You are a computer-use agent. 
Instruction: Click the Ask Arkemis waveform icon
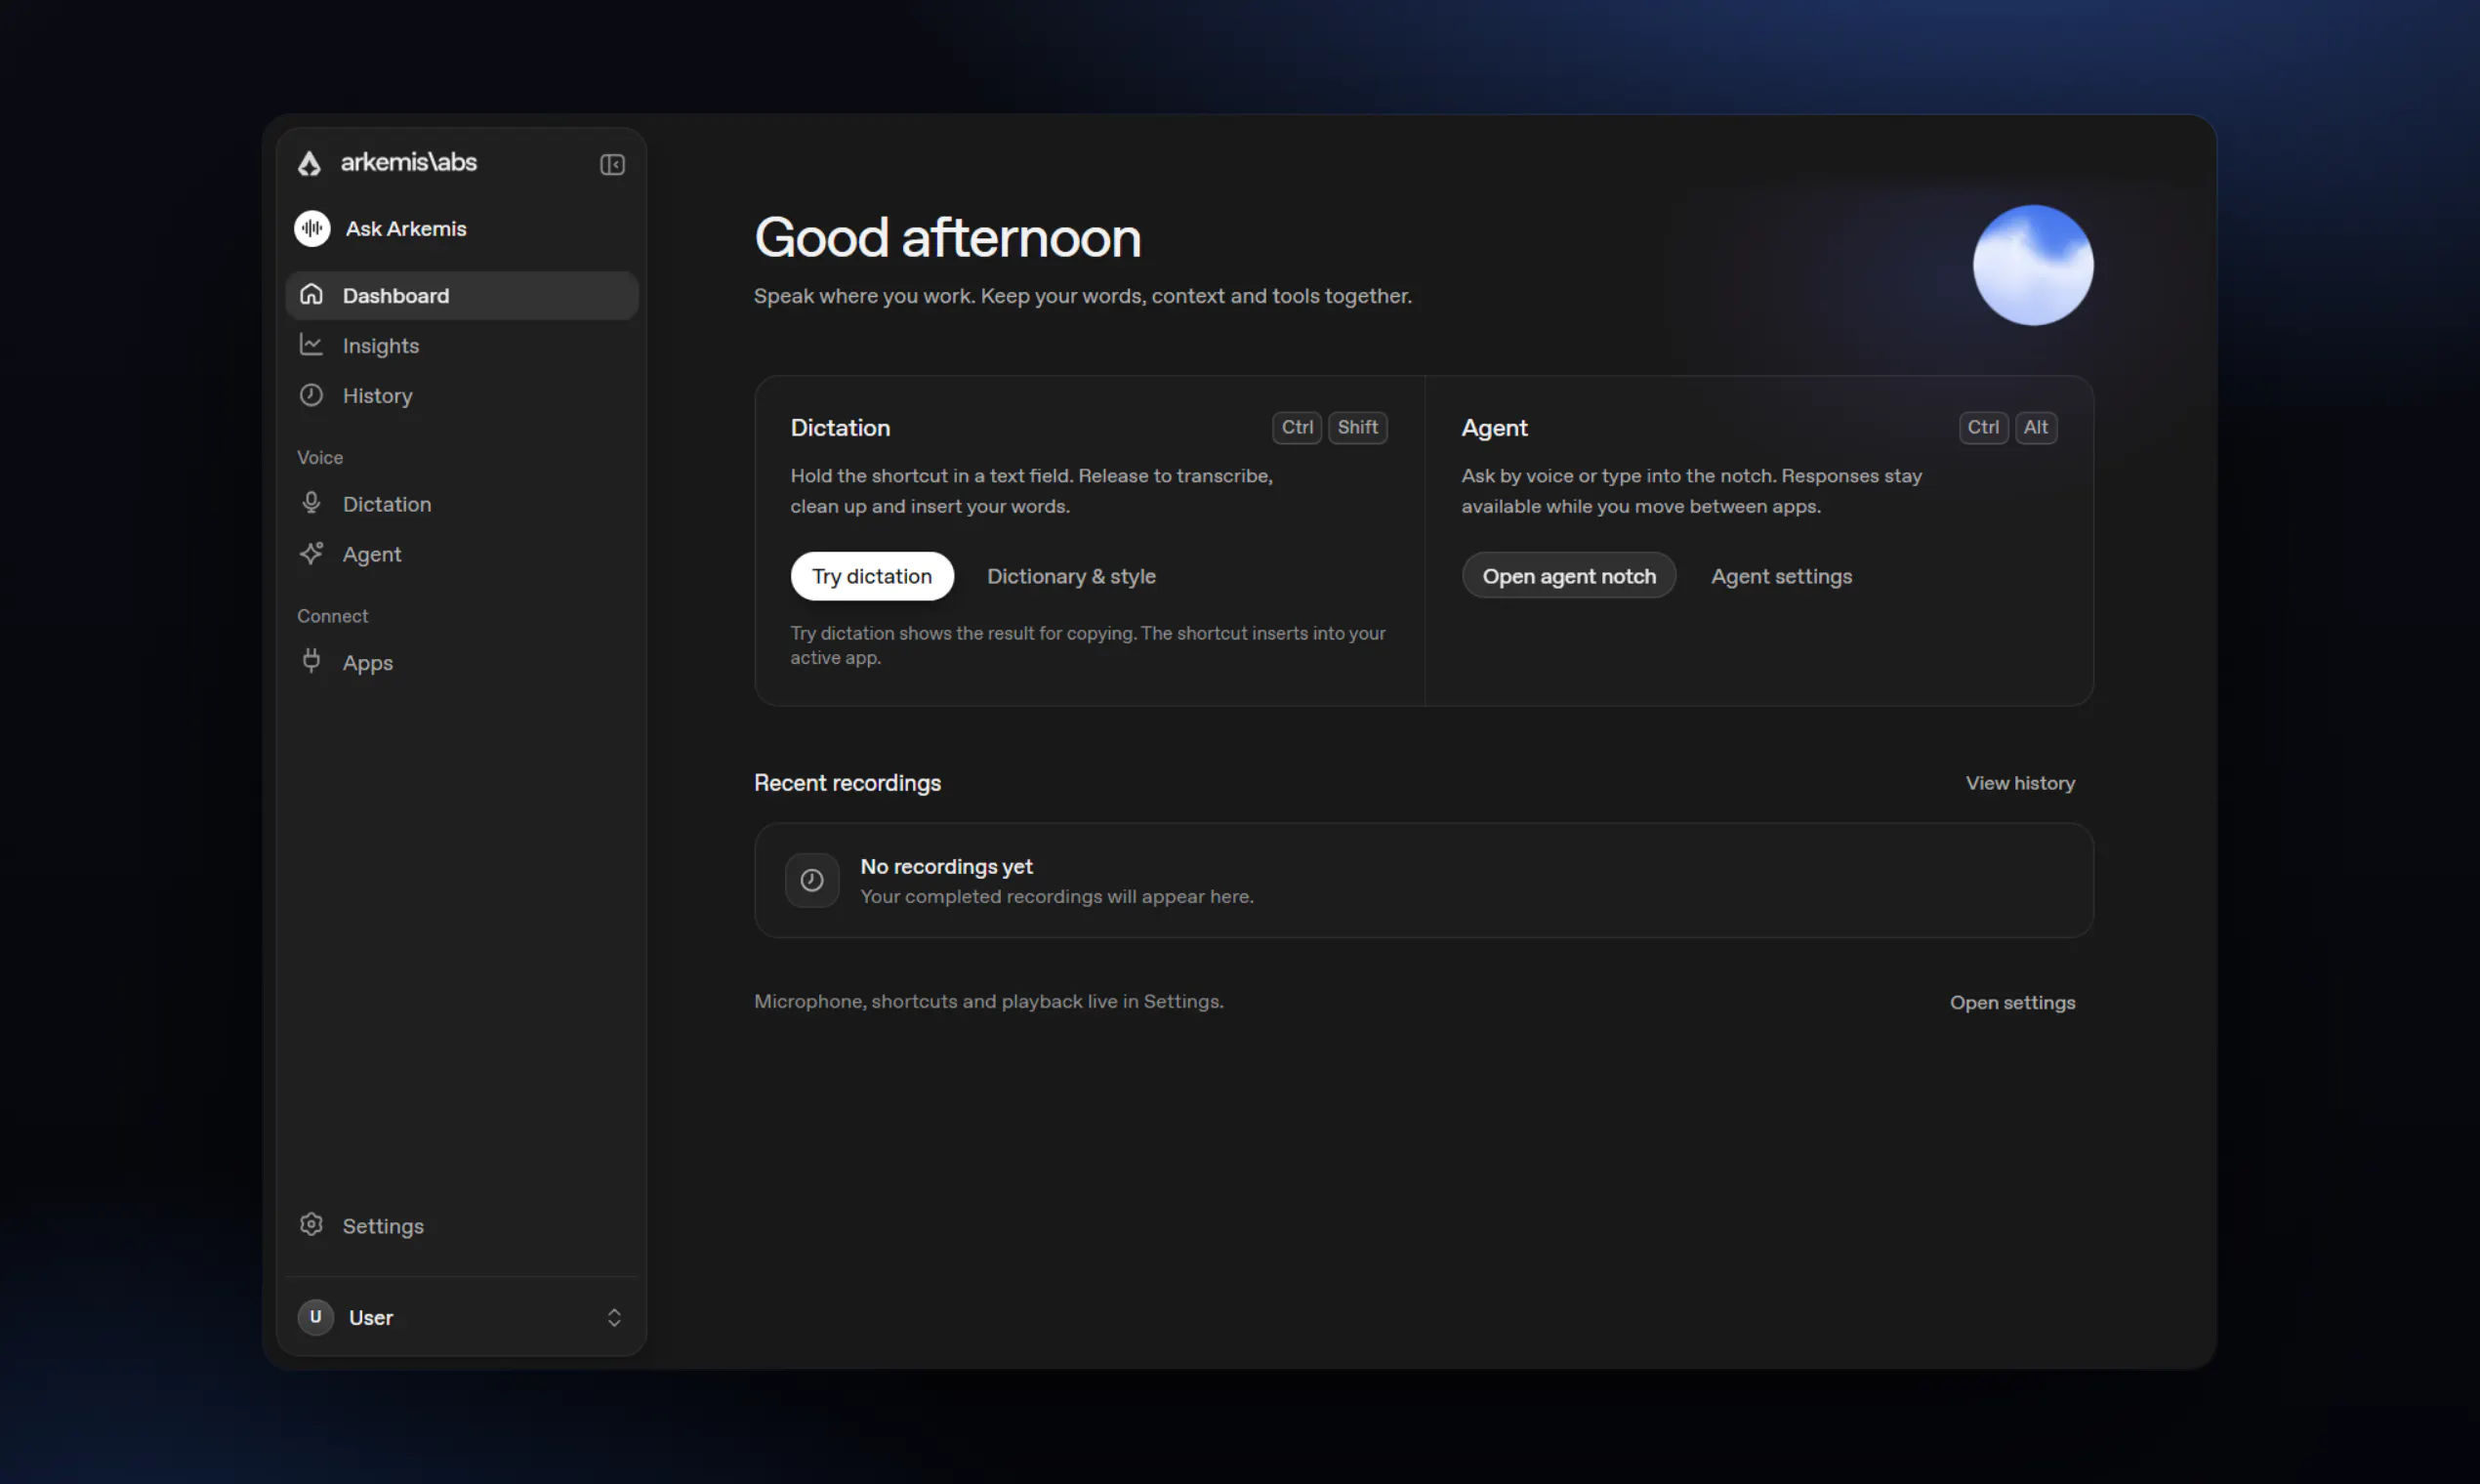click(x=312, y=228)
